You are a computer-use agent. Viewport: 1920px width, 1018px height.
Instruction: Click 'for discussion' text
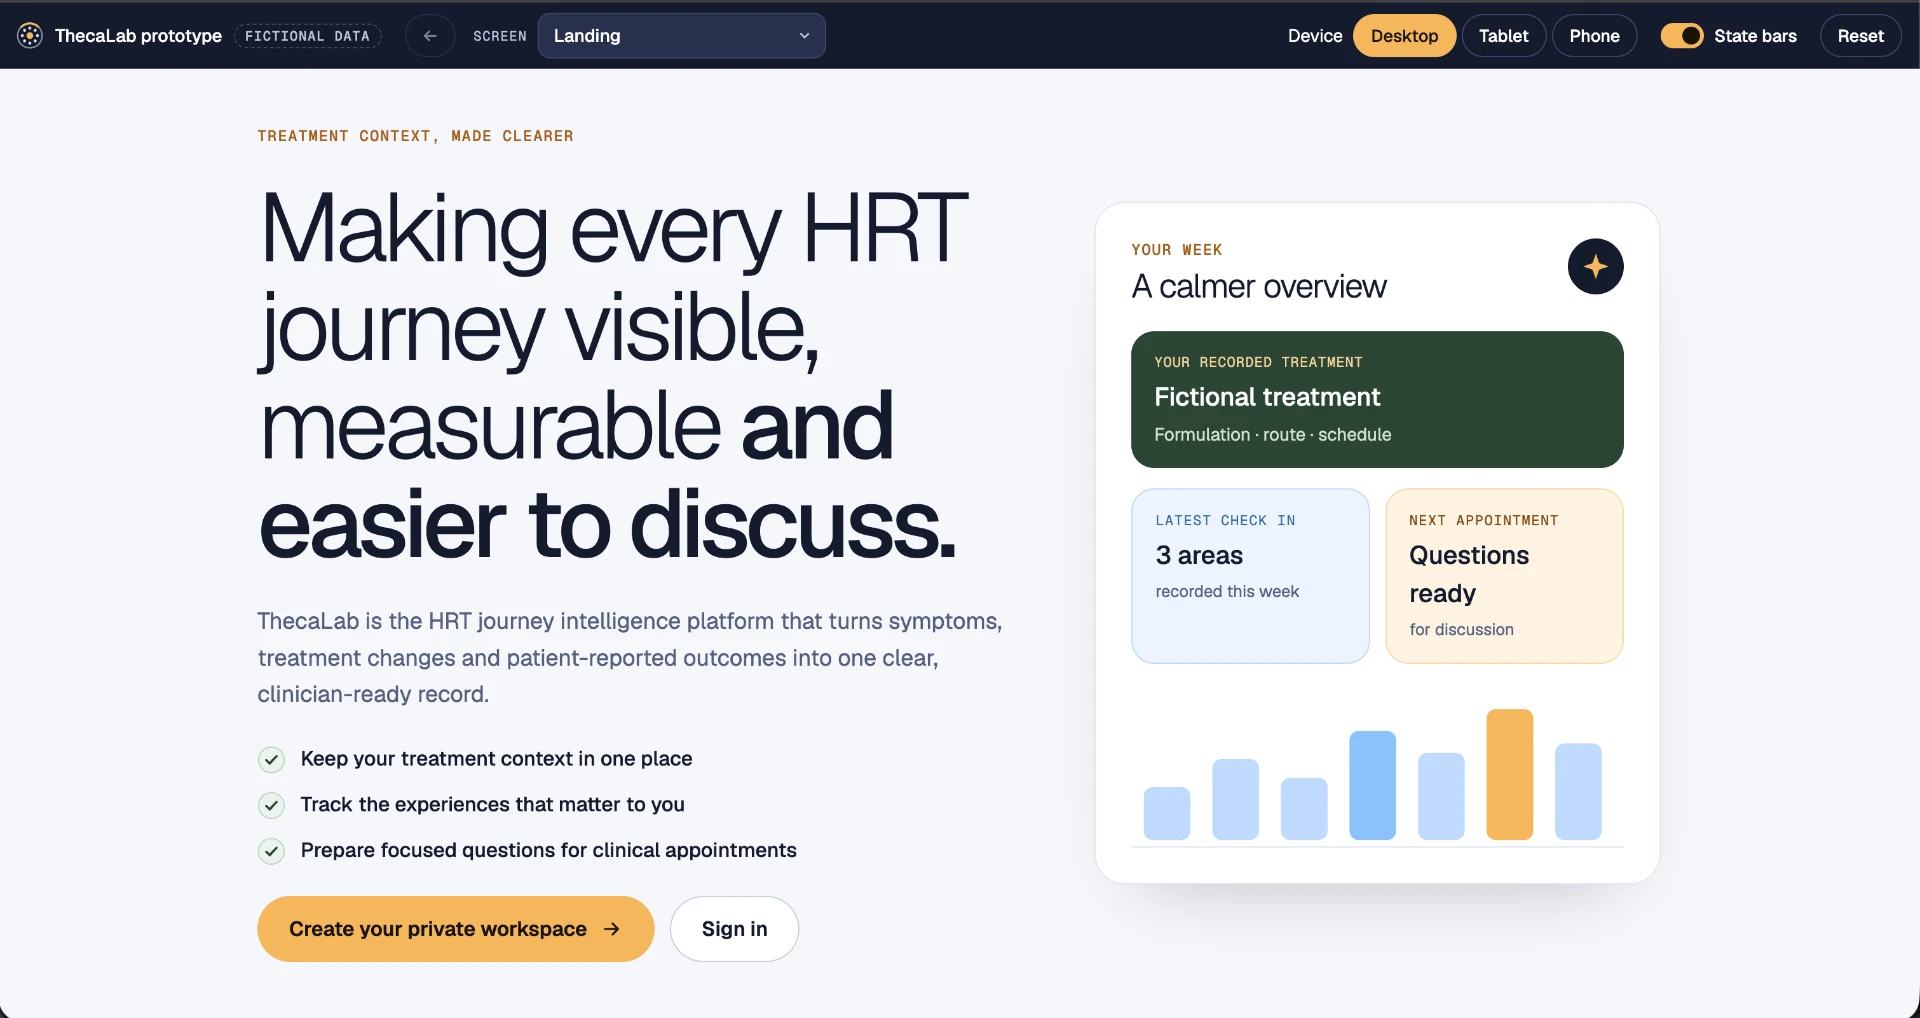point(1461,630)
